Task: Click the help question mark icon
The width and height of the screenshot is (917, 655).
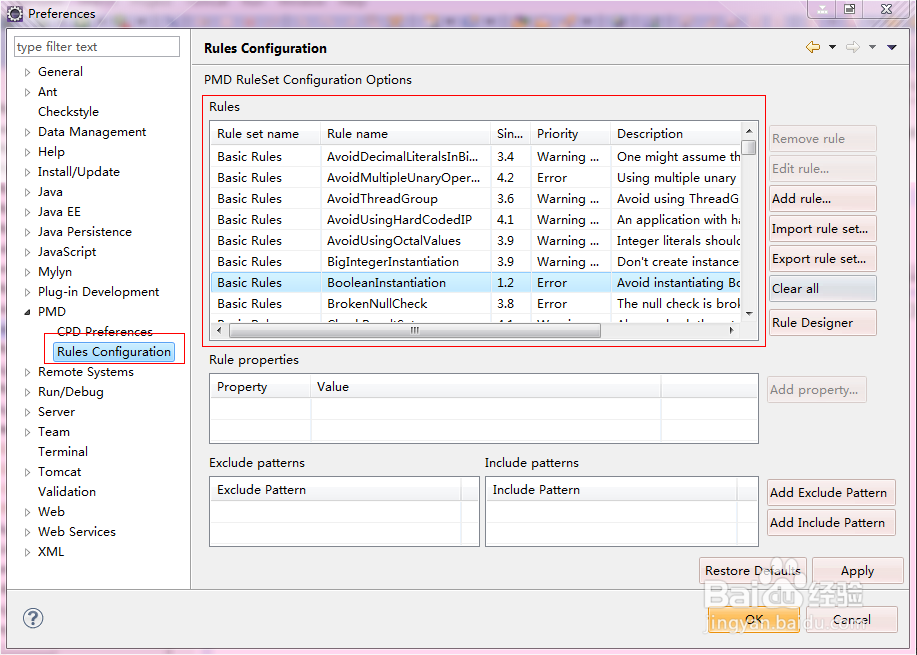Action: point(33,618)
